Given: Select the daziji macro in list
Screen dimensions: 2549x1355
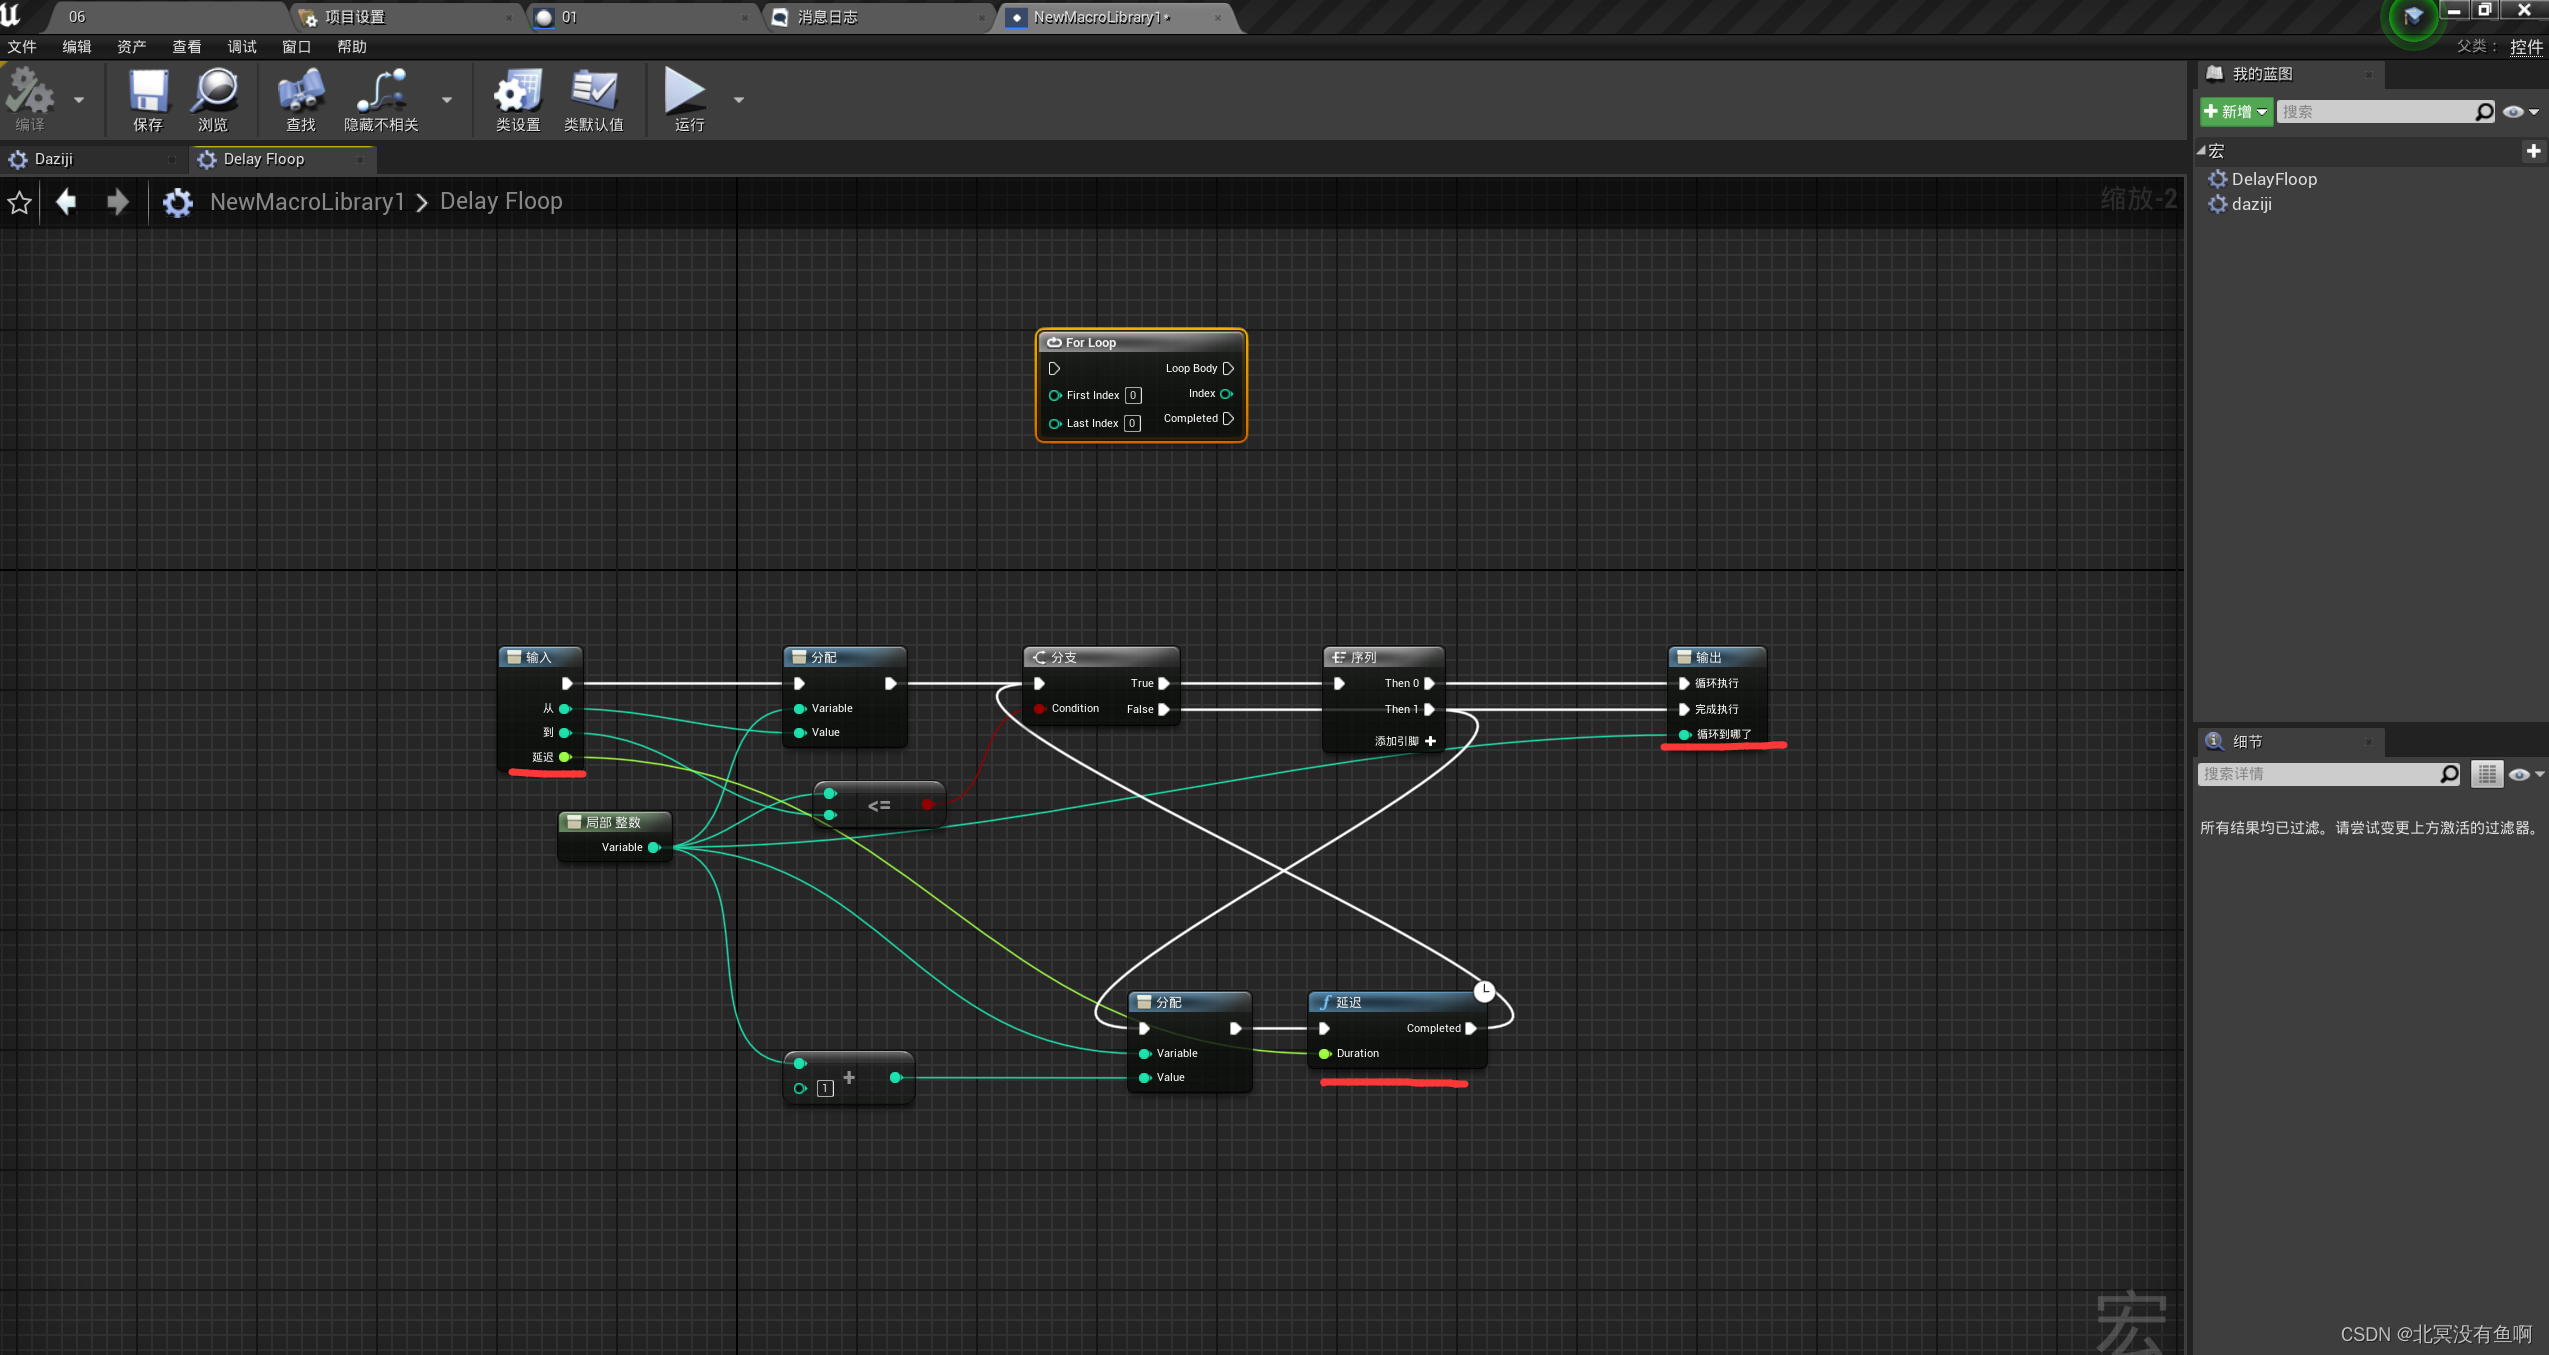Looking at the screenshot, I should (2251, 204).
